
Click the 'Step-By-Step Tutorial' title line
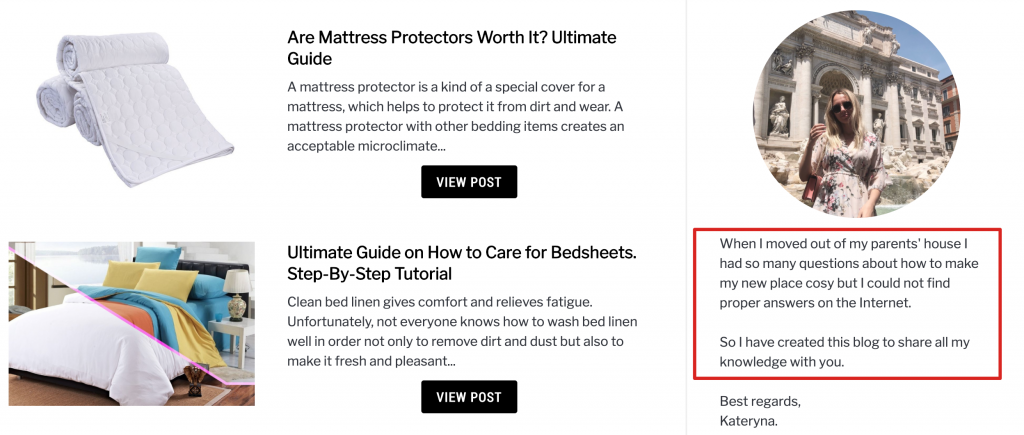click(369, 274)
